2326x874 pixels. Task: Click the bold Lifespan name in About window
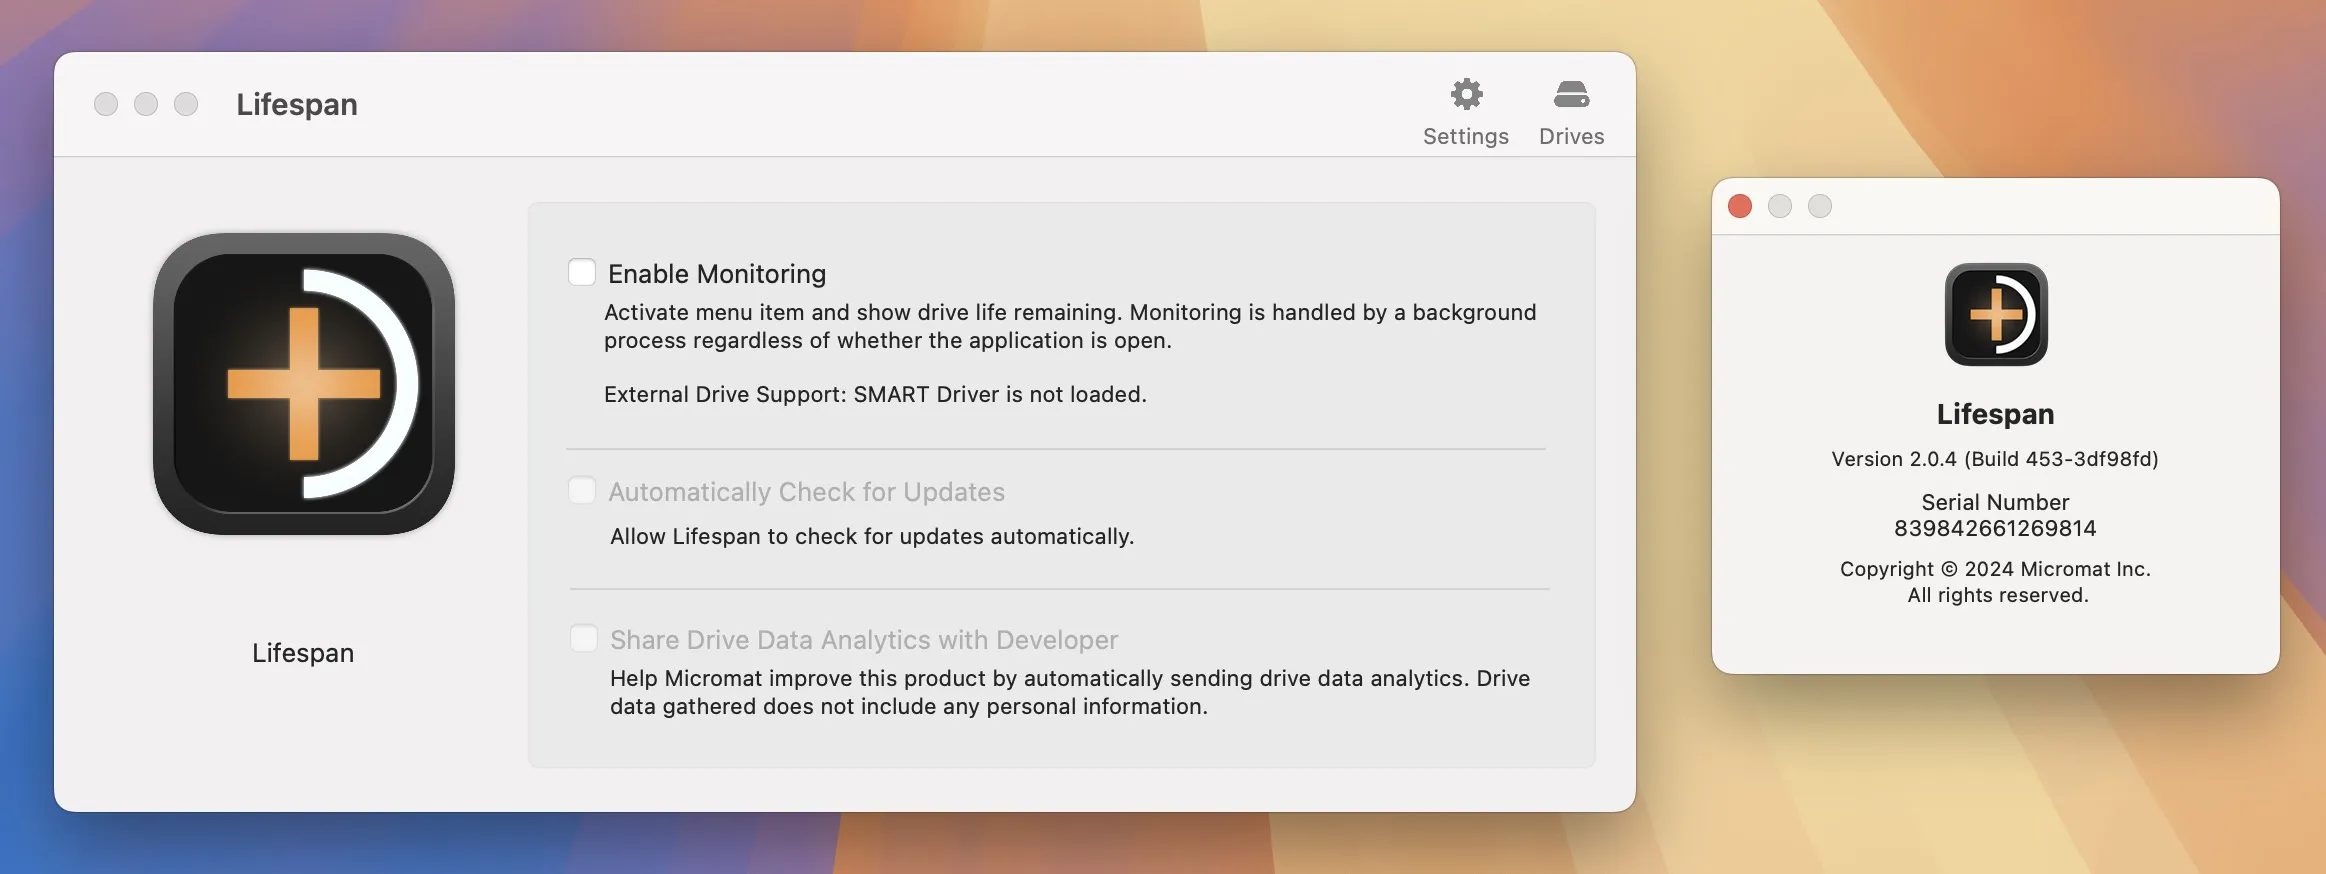coord(1995,414)
